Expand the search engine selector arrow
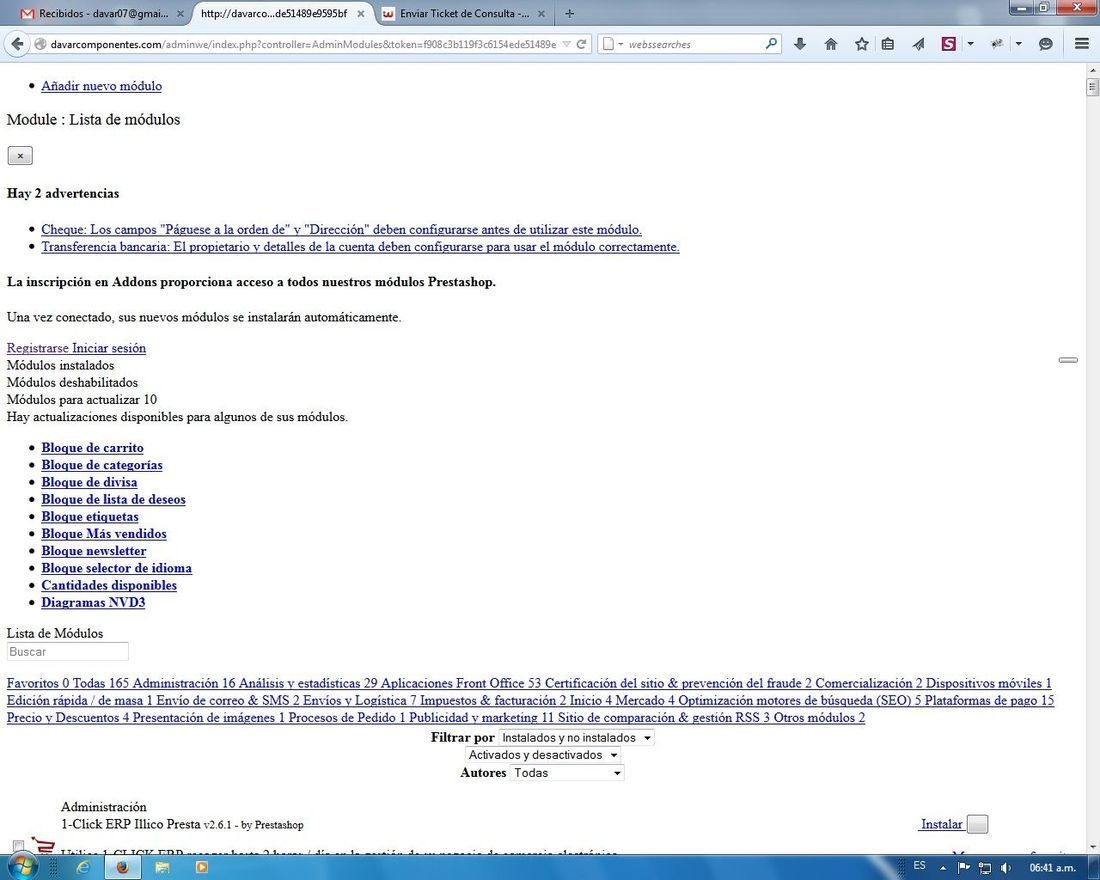 621,44
